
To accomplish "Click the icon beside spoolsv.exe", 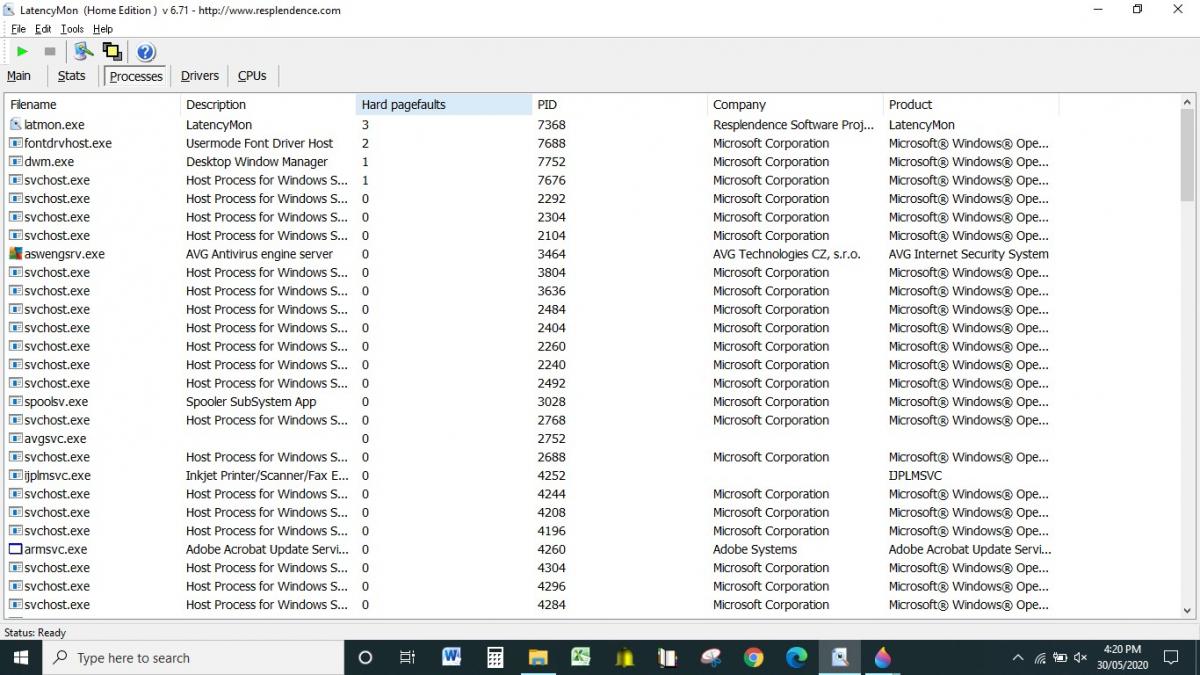I will pyautogui.click(x=15, y=402).
